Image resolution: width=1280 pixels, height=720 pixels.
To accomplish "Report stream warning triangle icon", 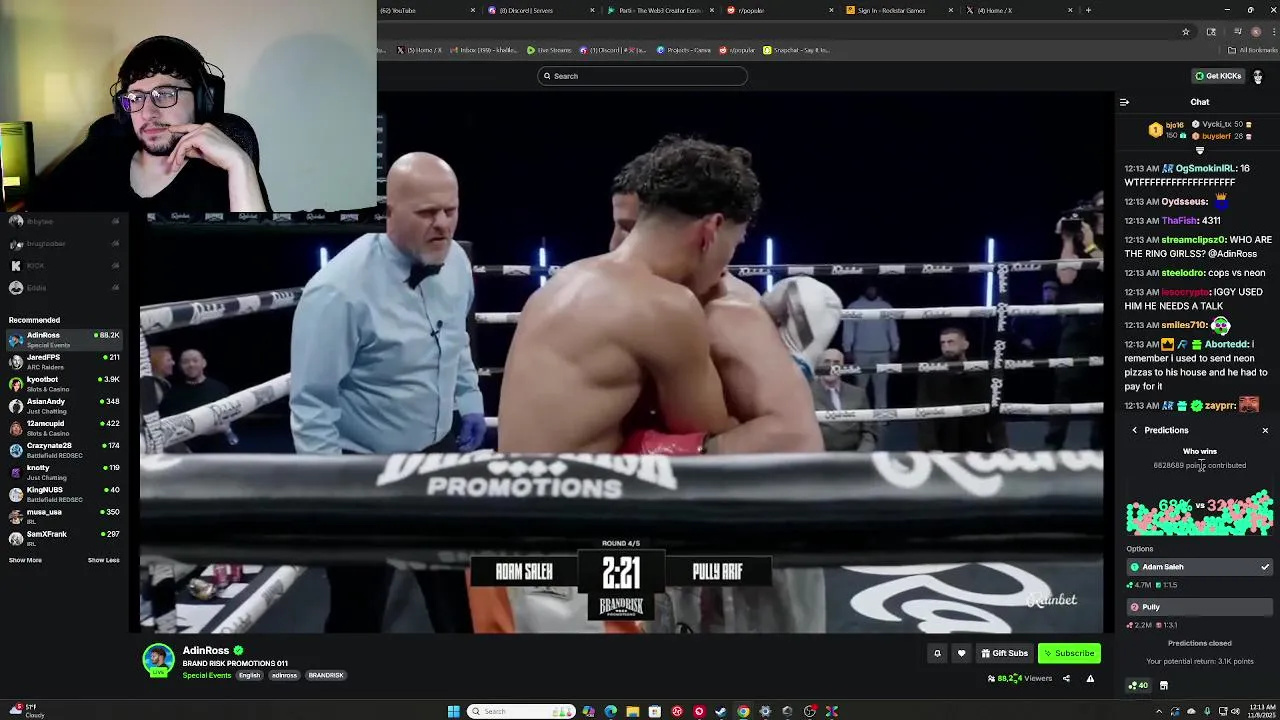I will click(1090, 678).
